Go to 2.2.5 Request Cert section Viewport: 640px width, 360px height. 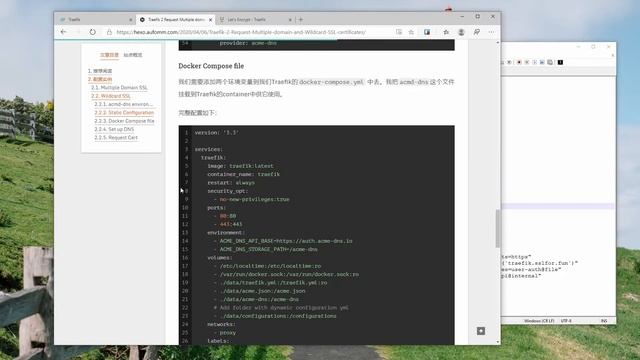pos(116,138)
